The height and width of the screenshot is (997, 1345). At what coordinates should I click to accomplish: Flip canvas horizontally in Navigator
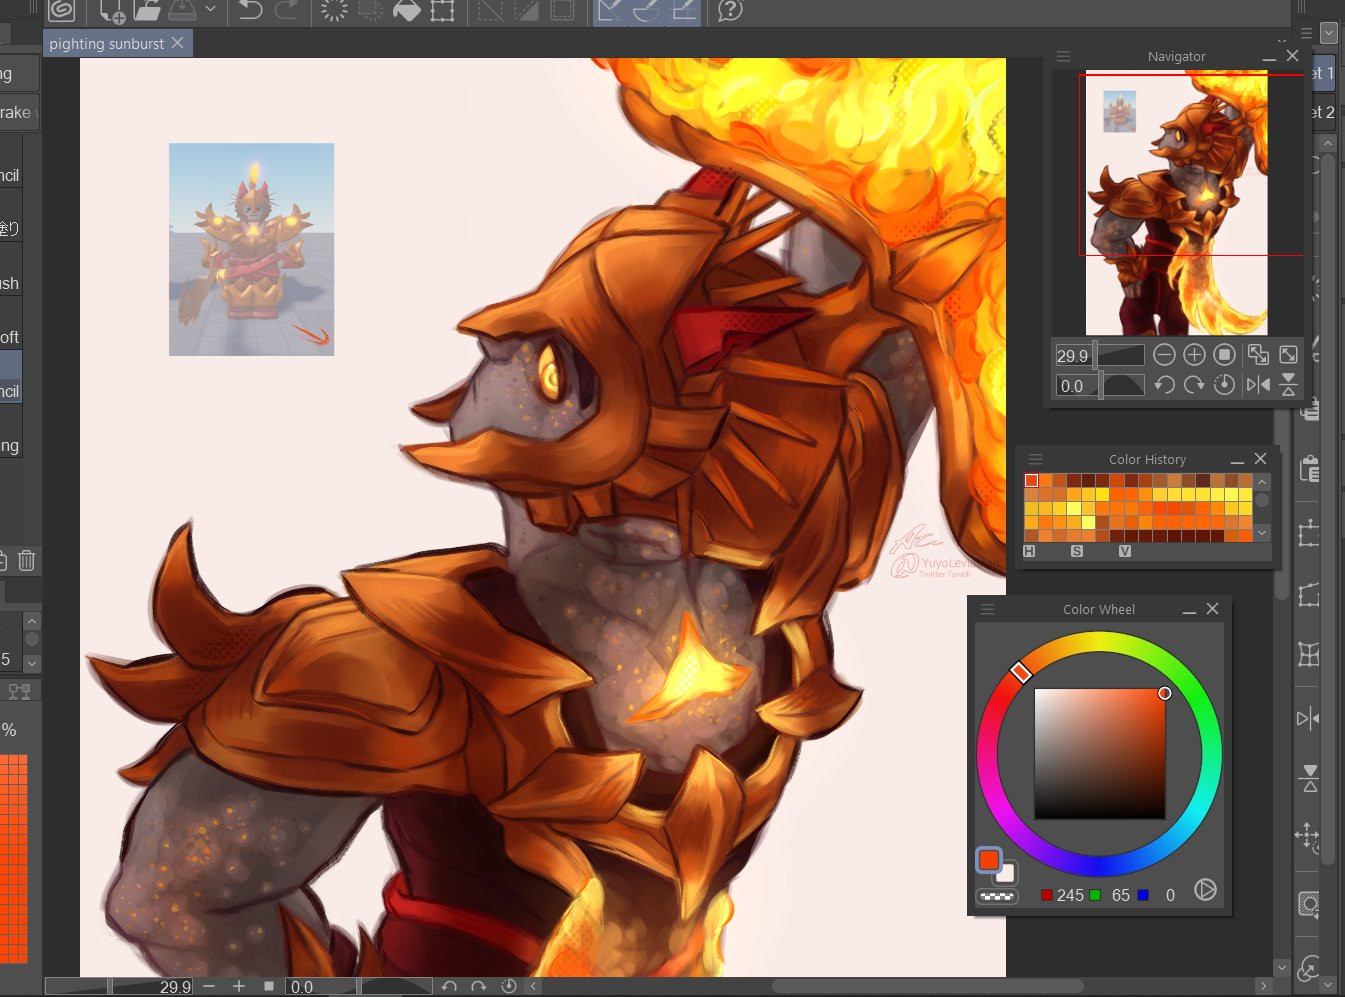pos(1258,385)
